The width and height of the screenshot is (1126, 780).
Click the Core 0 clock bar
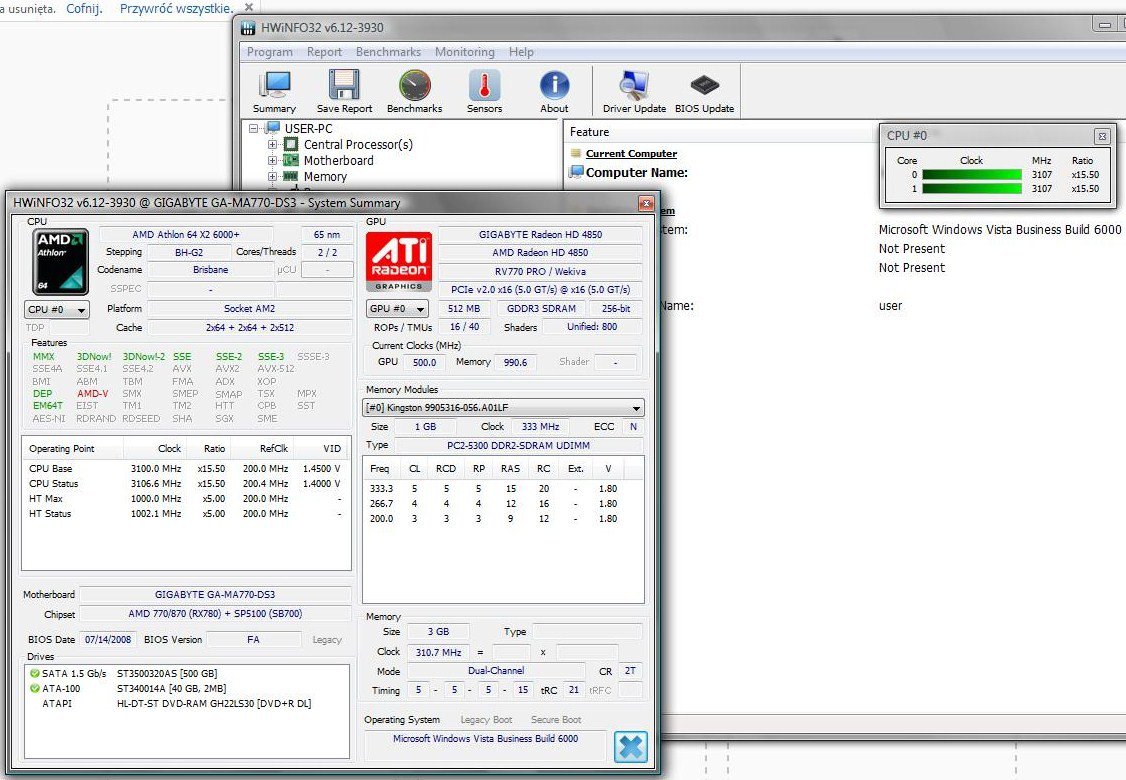pos(972,175)
